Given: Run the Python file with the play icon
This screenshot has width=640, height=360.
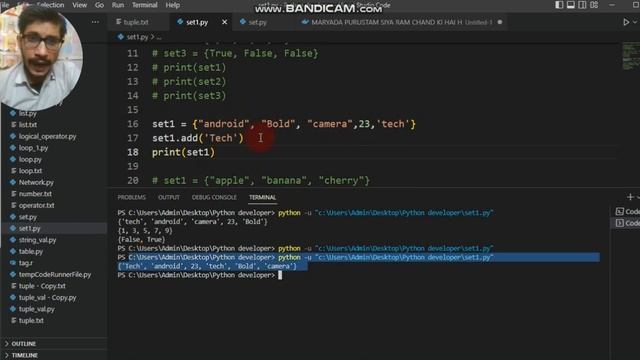Looking at the screenshot, I should click(x=626, y=22).
